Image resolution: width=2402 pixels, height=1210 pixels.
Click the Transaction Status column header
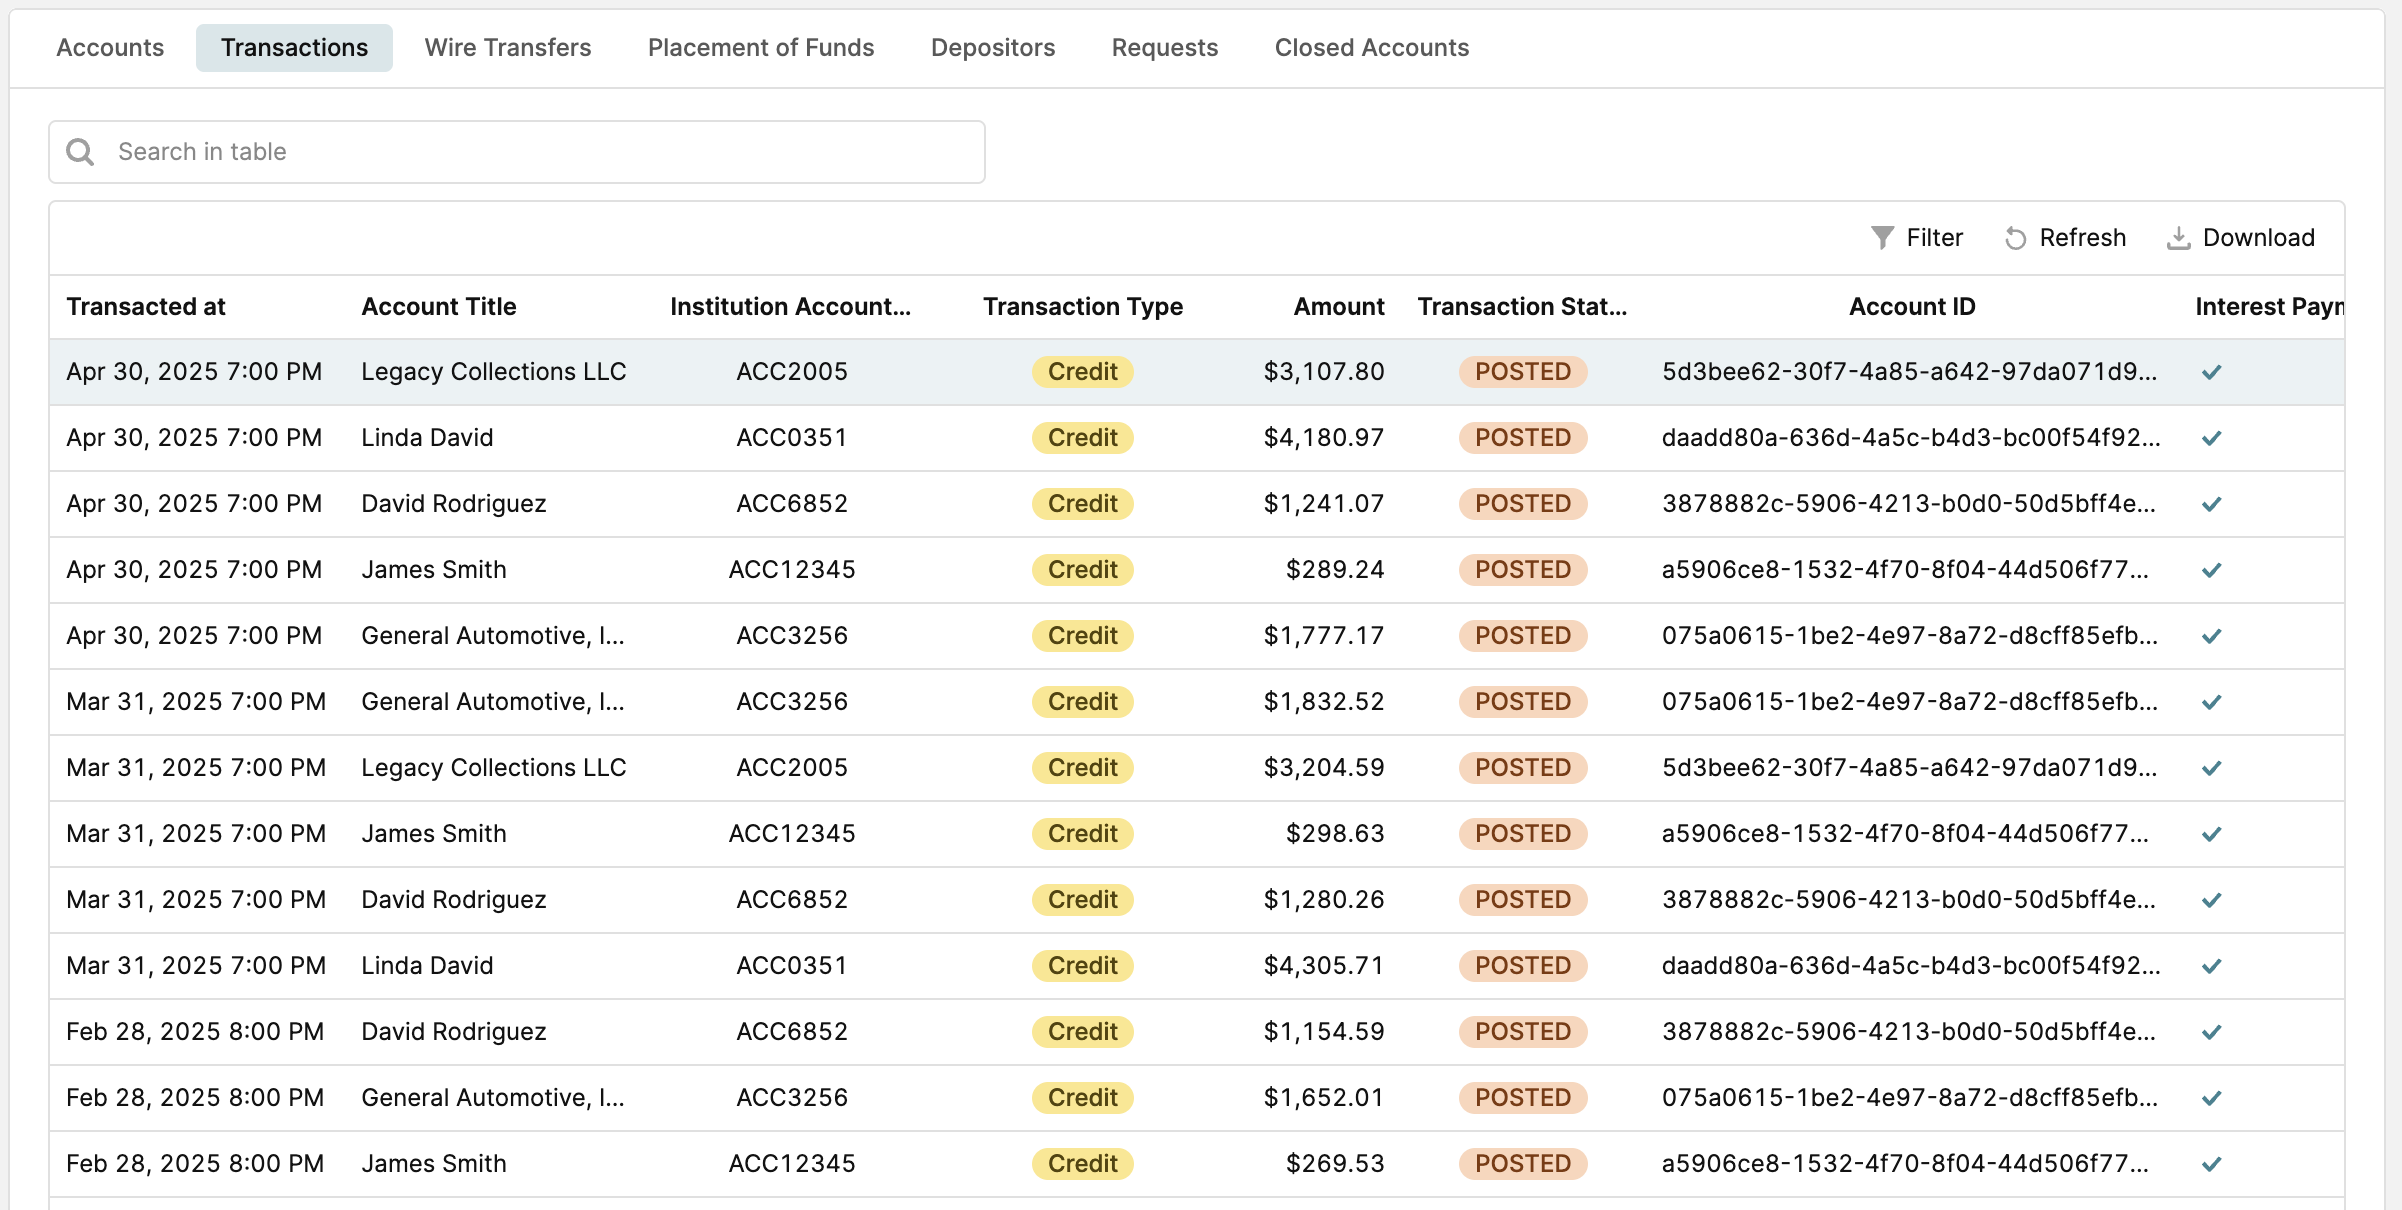click(1523, 307)
